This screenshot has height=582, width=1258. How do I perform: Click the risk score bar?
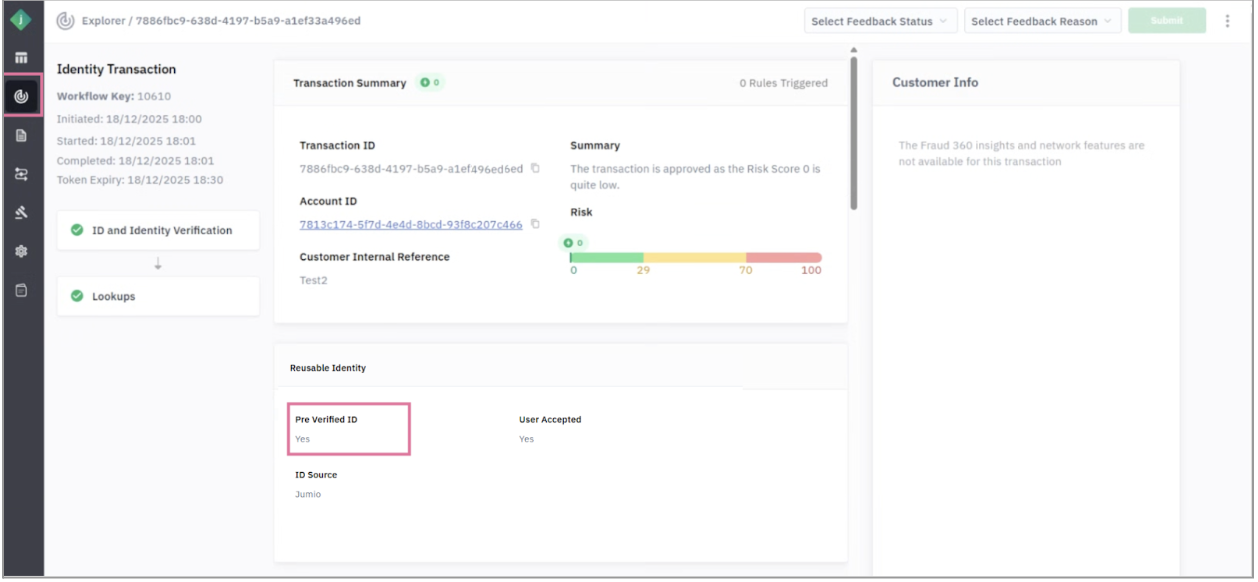tap(695, 258)
